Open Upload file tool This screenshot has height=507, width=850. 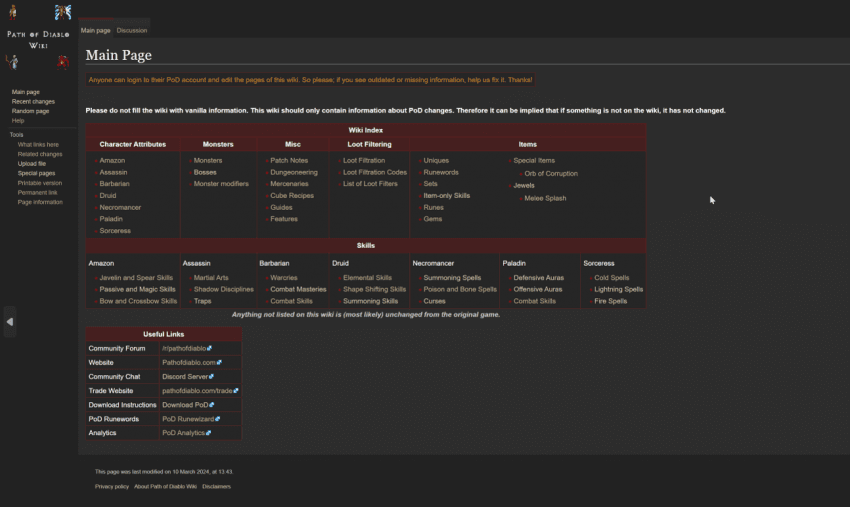coord(31,164)
